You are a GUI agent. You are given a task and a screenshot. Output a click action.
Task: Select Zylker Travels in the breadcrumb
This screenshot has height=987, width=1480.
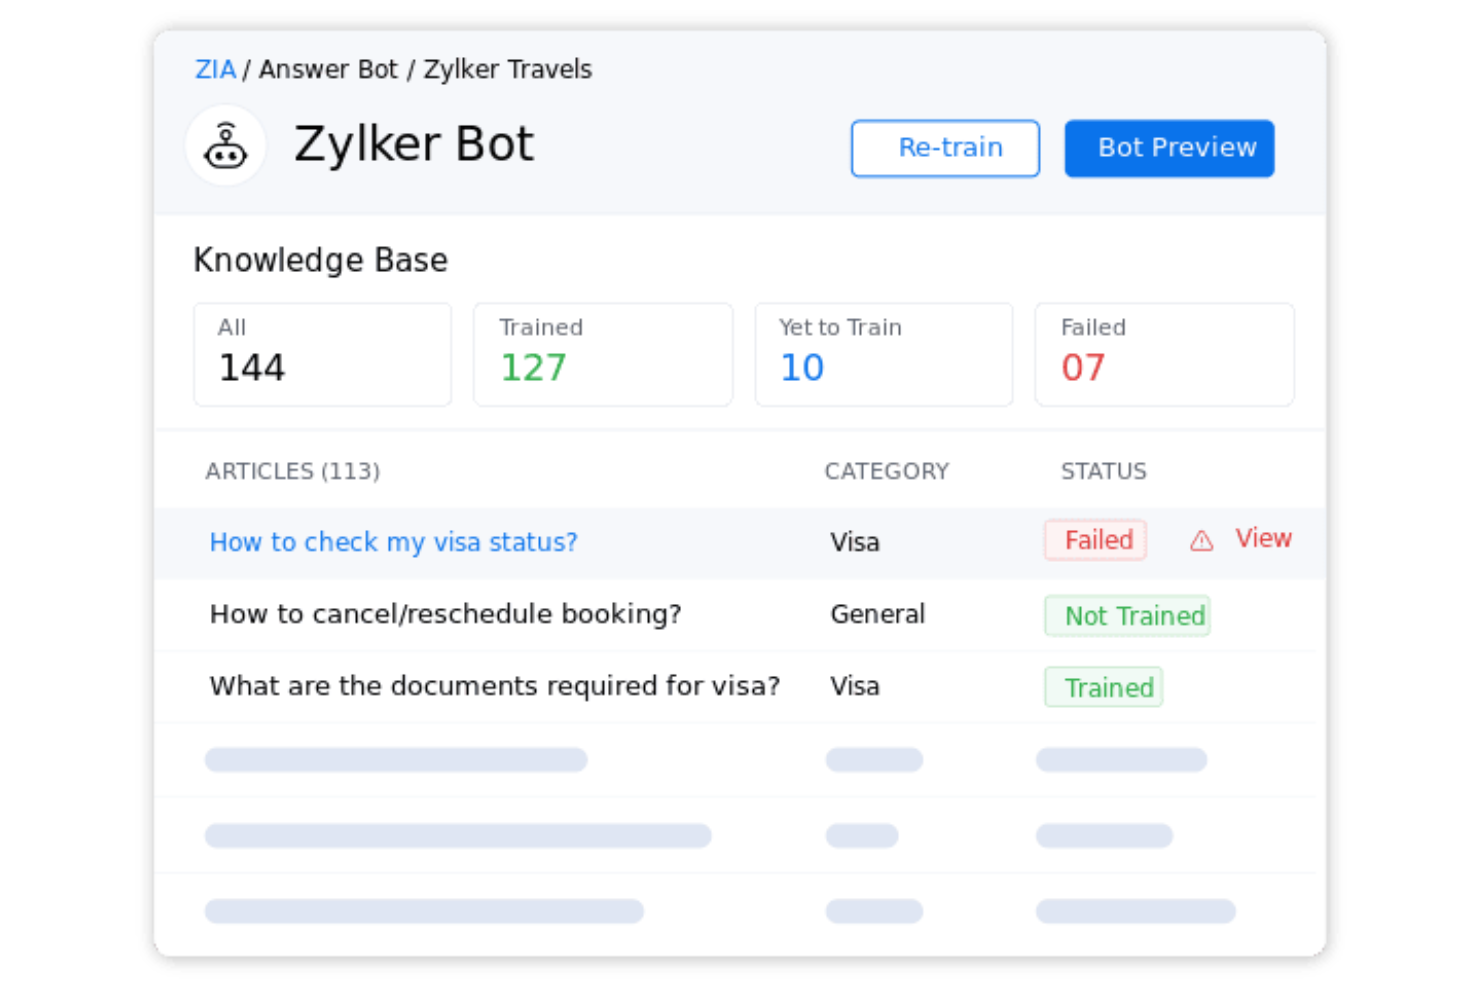pyautogui.click(x=508, y=69)
